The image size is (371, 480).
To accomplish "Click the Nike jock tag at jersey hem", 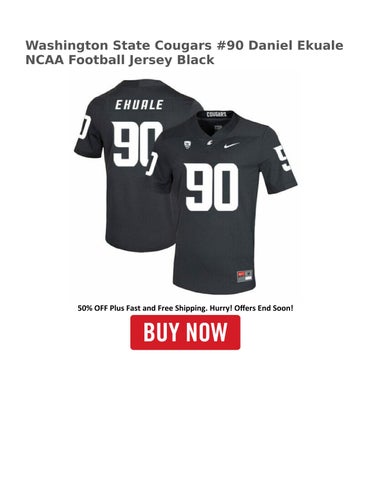I will [x=245, y=276].
